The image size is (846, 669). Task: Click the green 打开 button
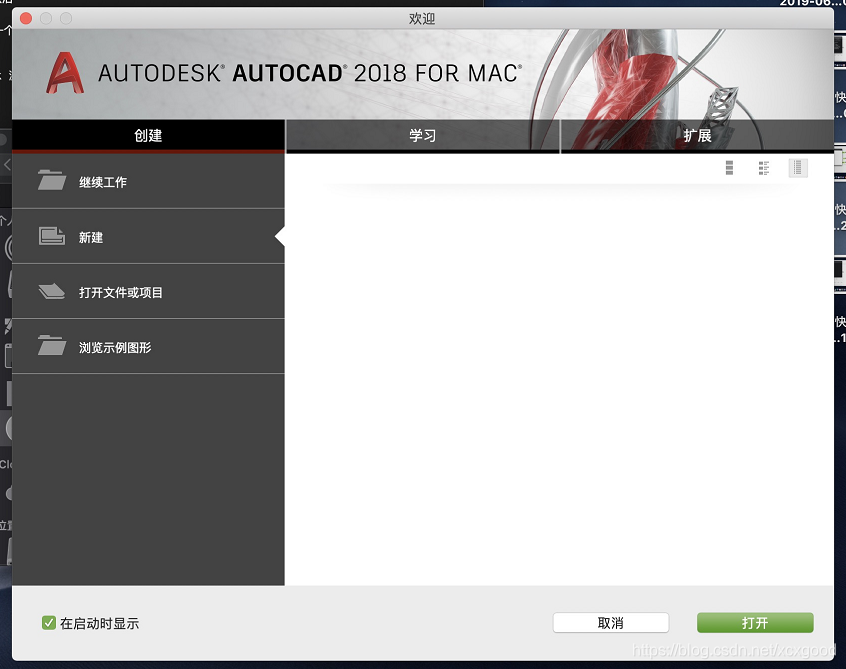point(755,623)
